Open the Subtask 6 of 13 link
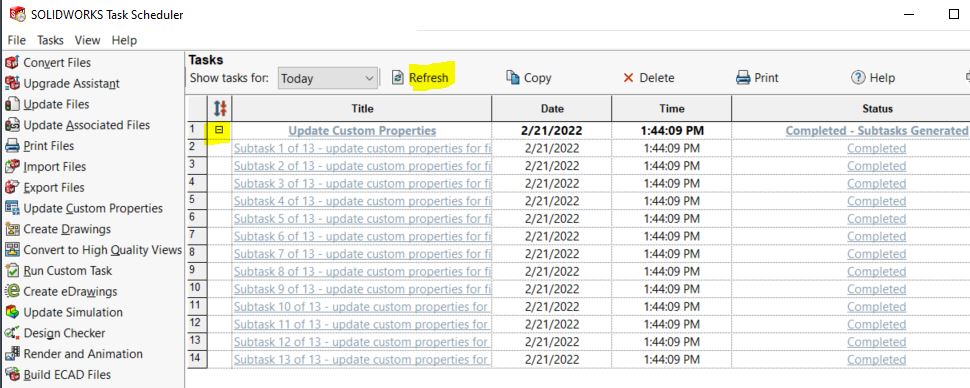Viewport: 970px width, 388px height. coord(363,236)
